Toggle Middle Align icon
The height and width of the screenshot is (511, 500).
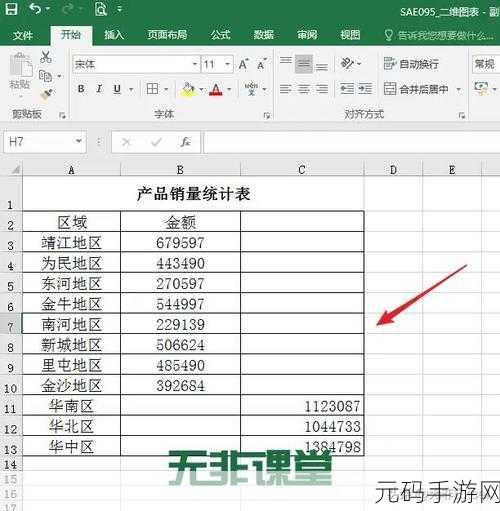coord(304,64)
